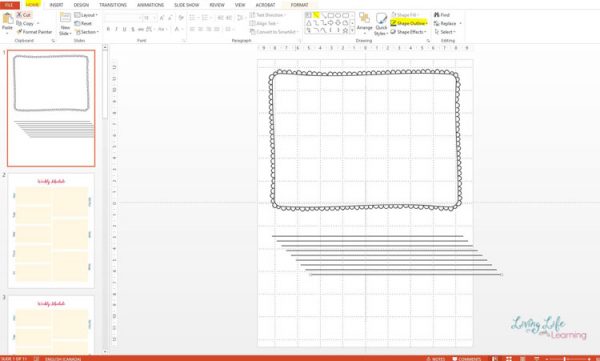Open the VIEW ribbon tab
This screenshot has width=600, height=361.
click(240, 5)
